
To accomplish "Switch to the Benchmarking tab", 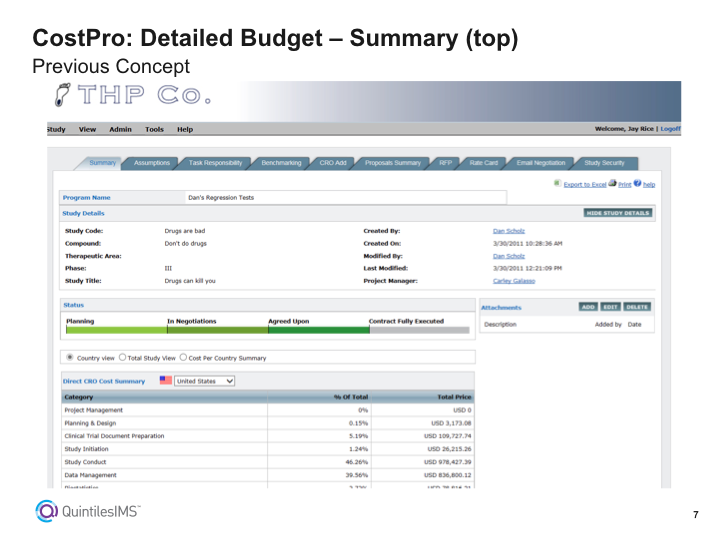I will tap(281, 163).
